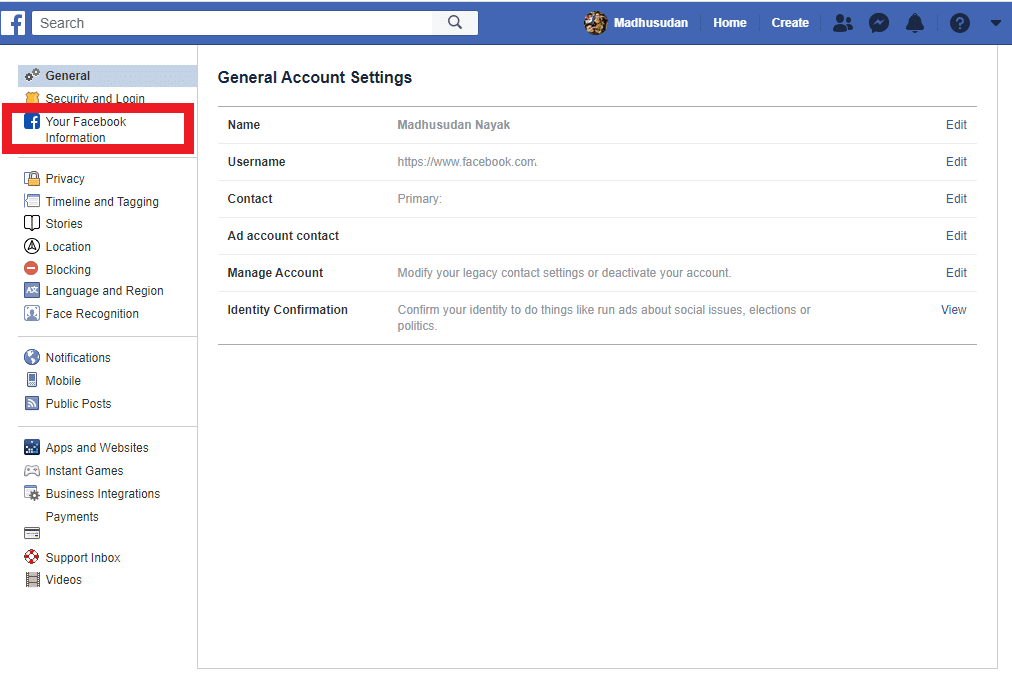The image size is (1012, 676).
Task: Click the Identity Confirmation row label
Action: point(287,310)
